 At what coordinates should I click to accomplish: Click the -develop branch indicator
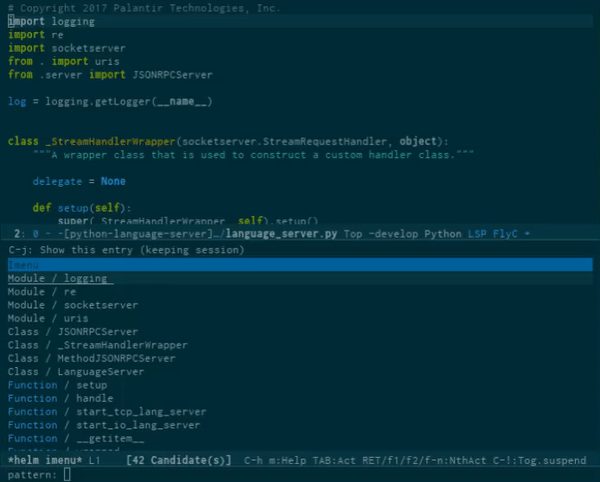393,234
